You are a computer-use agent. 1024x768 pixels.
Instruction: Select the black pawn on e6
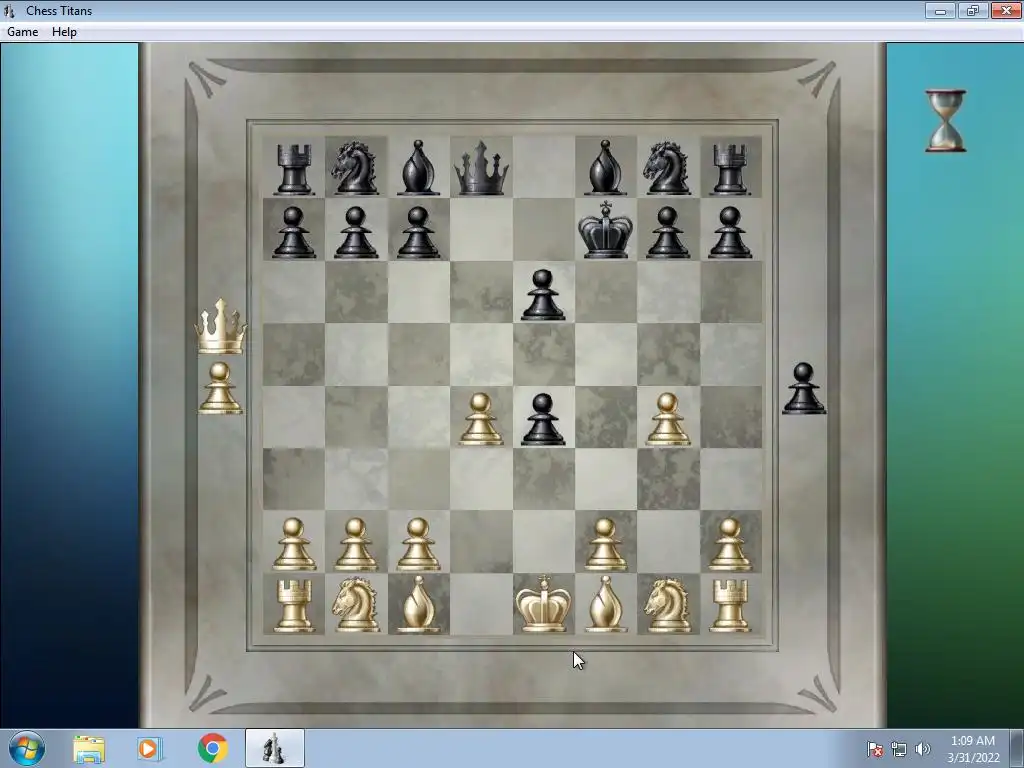543,295
